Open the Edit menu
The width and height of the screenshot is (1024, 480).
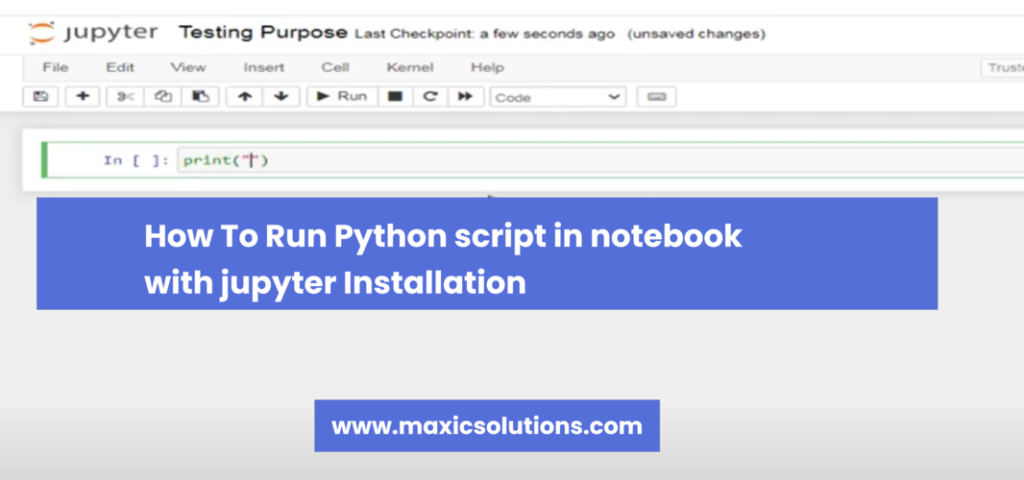tap(120, 67)
